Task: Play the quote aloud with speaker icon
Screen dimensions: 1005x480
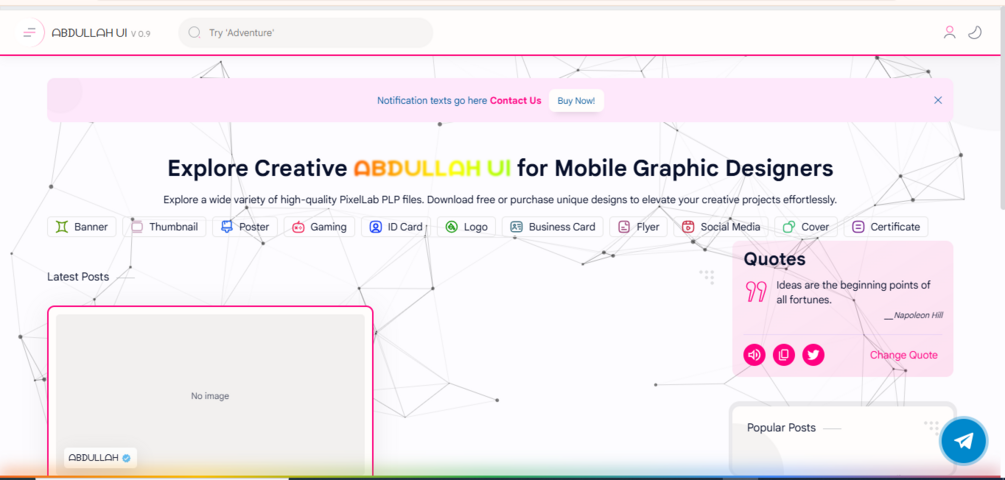Action: (x=754, y=355)
